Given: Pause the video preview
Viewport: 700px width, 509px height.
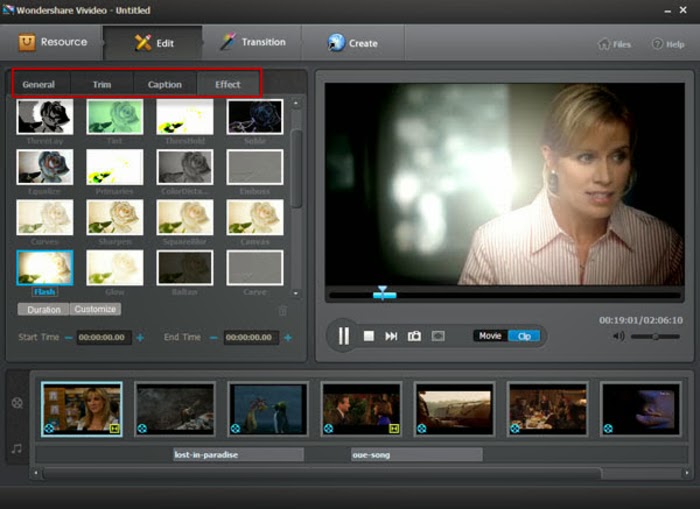Looking at the screenshot, I should coord(343,335).
